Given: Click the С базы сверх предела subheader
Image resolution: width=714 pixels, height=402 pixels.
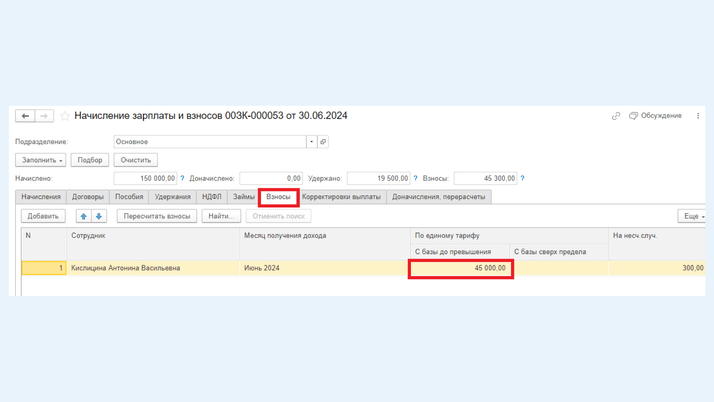Looking at the screenshot, I should (x=559, y=252).
